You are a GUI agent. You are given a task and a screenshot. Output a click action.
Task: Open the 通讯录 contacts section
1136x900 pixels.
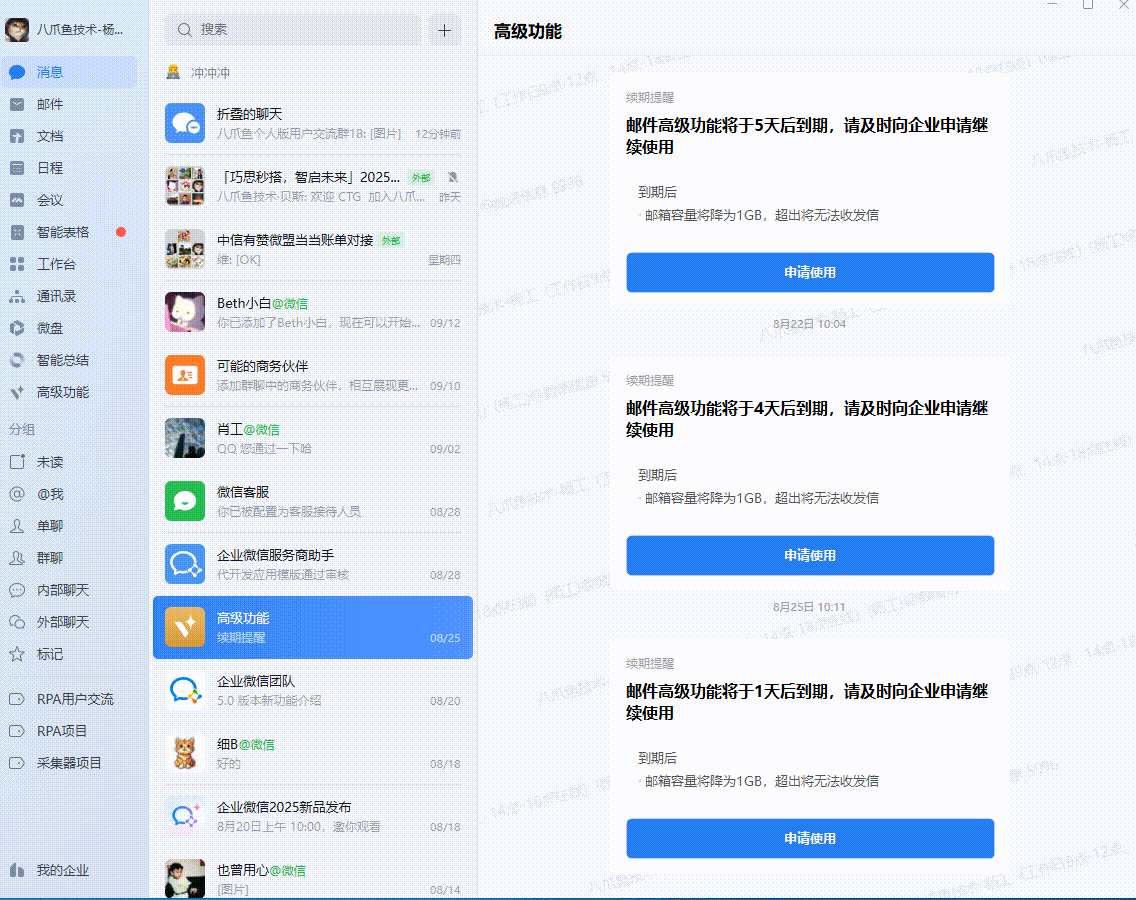pyautogui.click(x=69, y=296)
